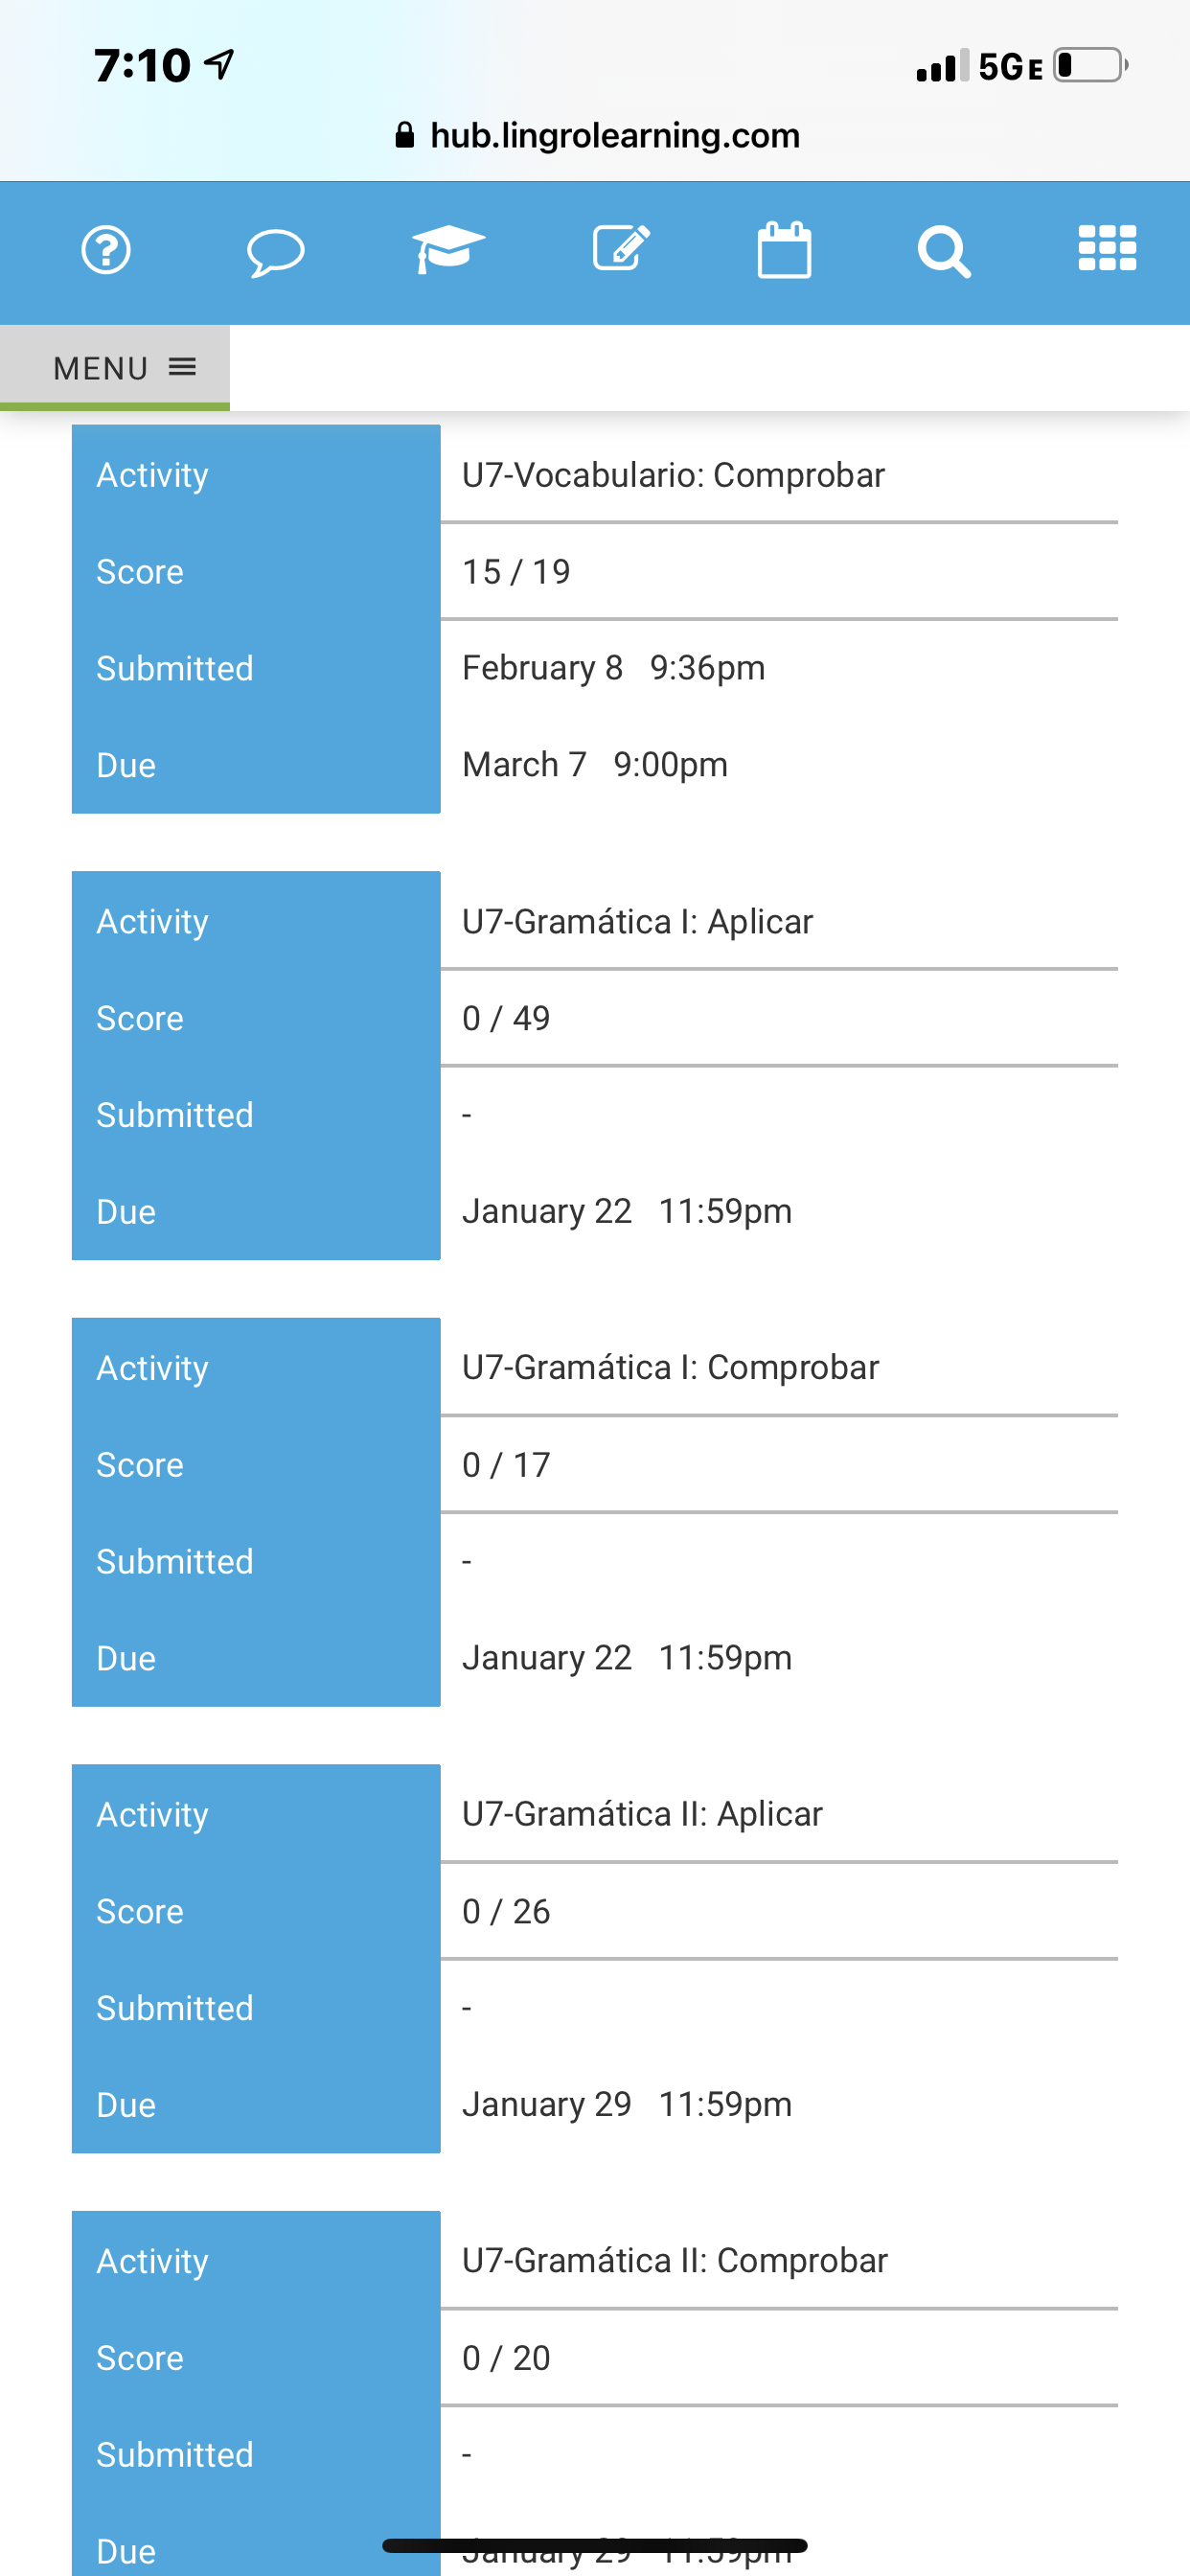Tap the lock icon beside the URL
Viewport: 1190px width, 2576px height.
[x=405, y=135]
